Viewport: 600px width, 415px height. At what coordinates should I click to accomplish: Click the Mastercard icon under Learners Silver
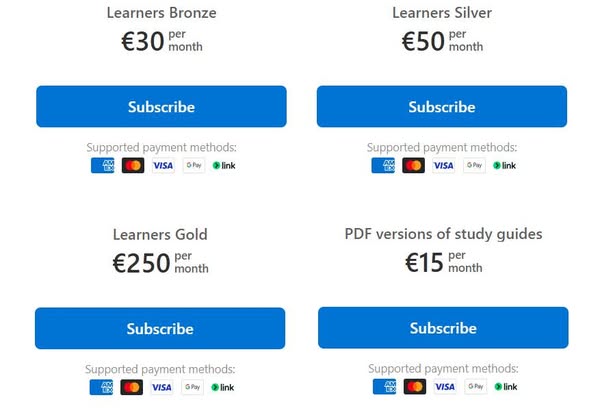tap(414, 165)
